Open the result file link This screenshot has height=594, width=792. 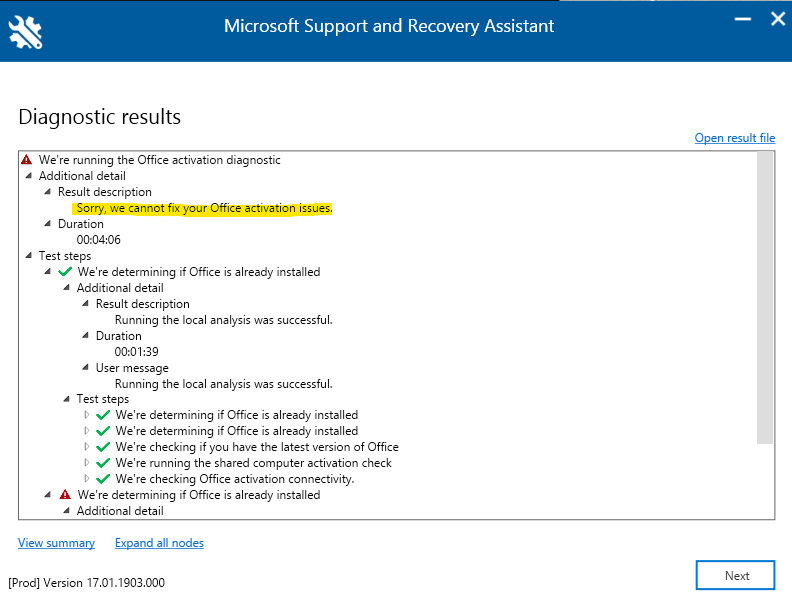click(x=734, y=138)
